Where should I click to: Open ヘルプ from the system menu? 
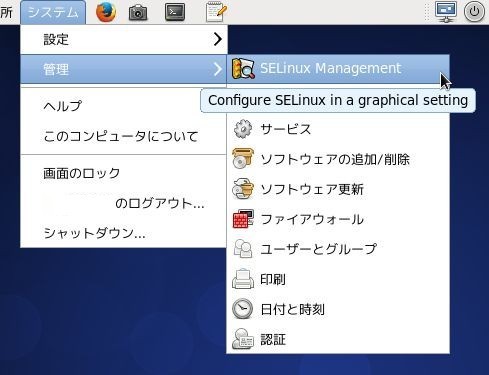coord(124,106)
